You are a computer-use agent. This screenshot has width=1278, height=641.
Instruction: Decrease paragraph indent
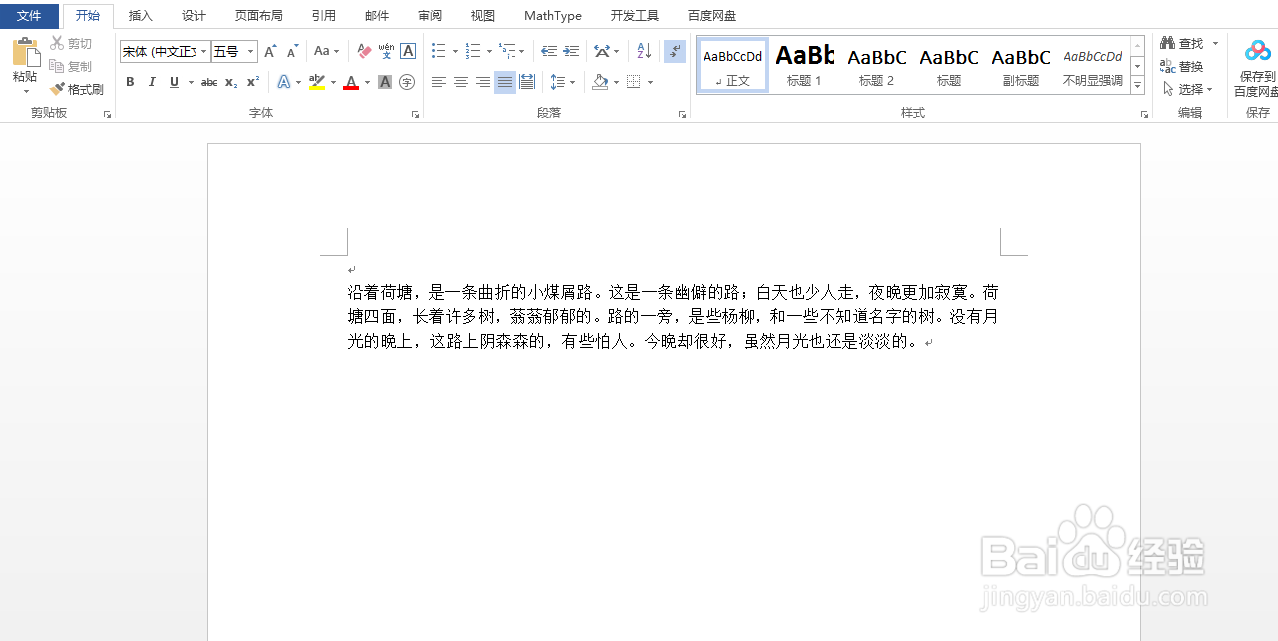pos(549,51)
